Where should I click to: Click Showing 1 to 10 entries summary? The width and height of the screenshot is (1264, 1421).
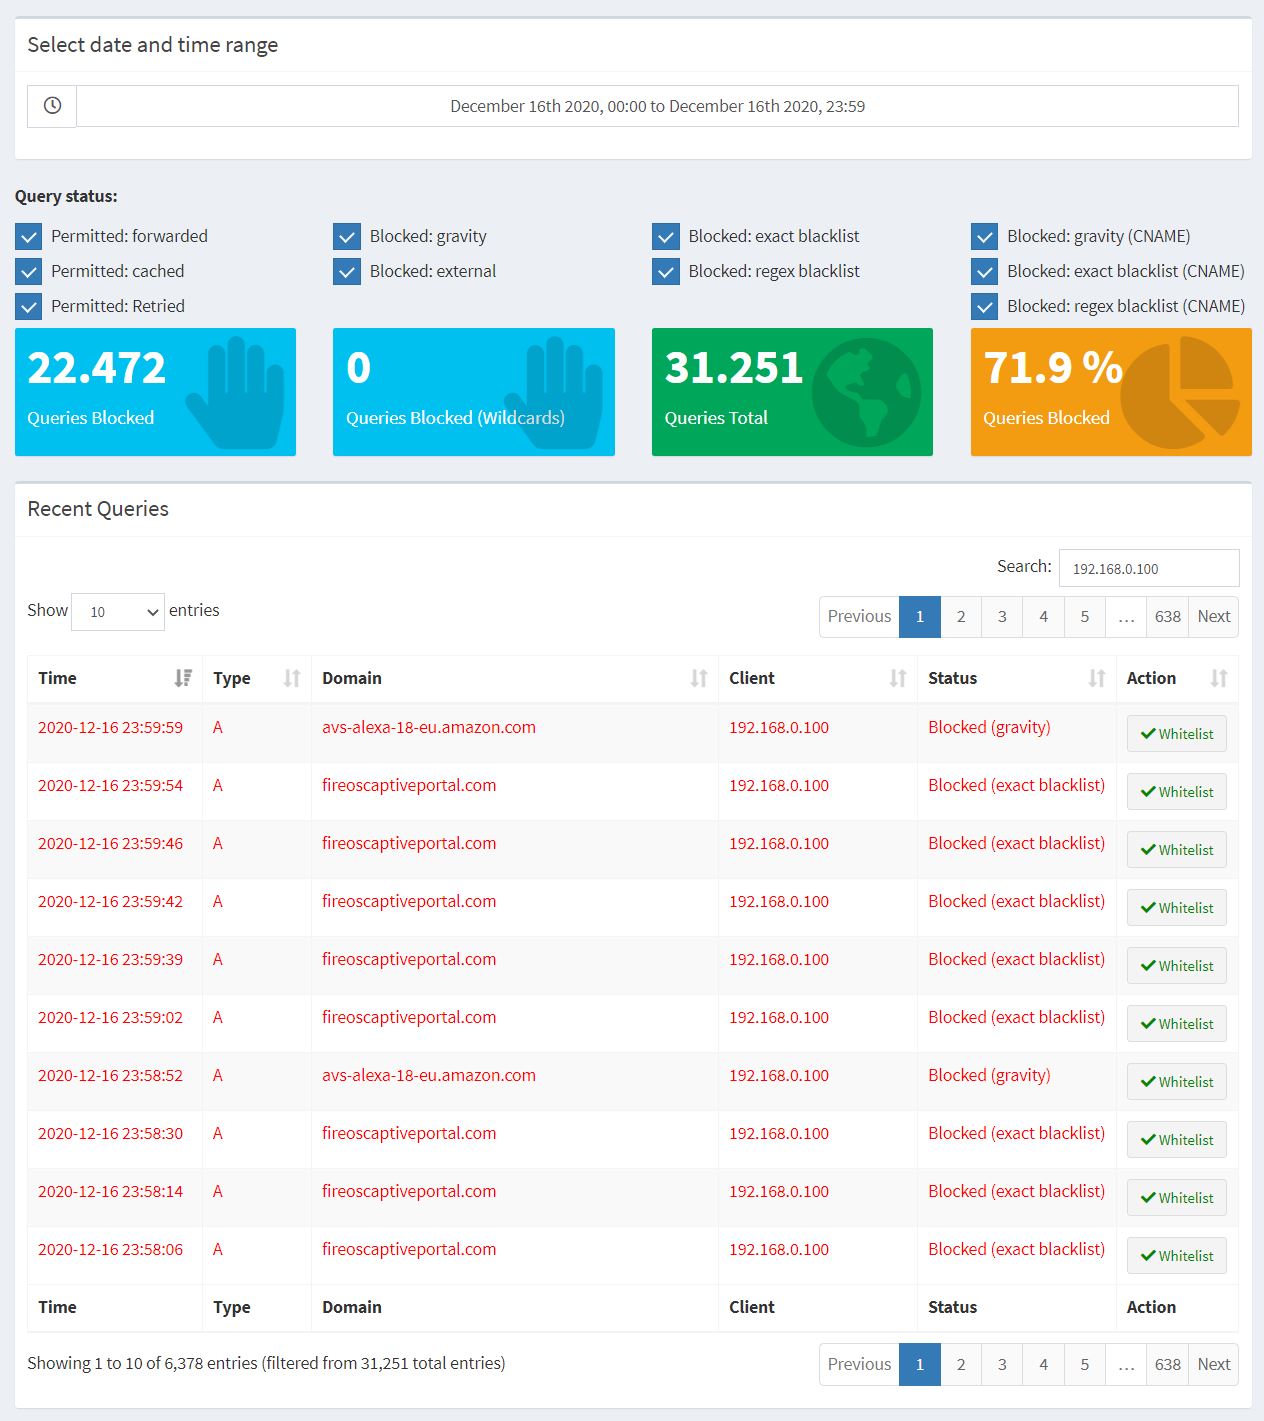point(266,1363)
